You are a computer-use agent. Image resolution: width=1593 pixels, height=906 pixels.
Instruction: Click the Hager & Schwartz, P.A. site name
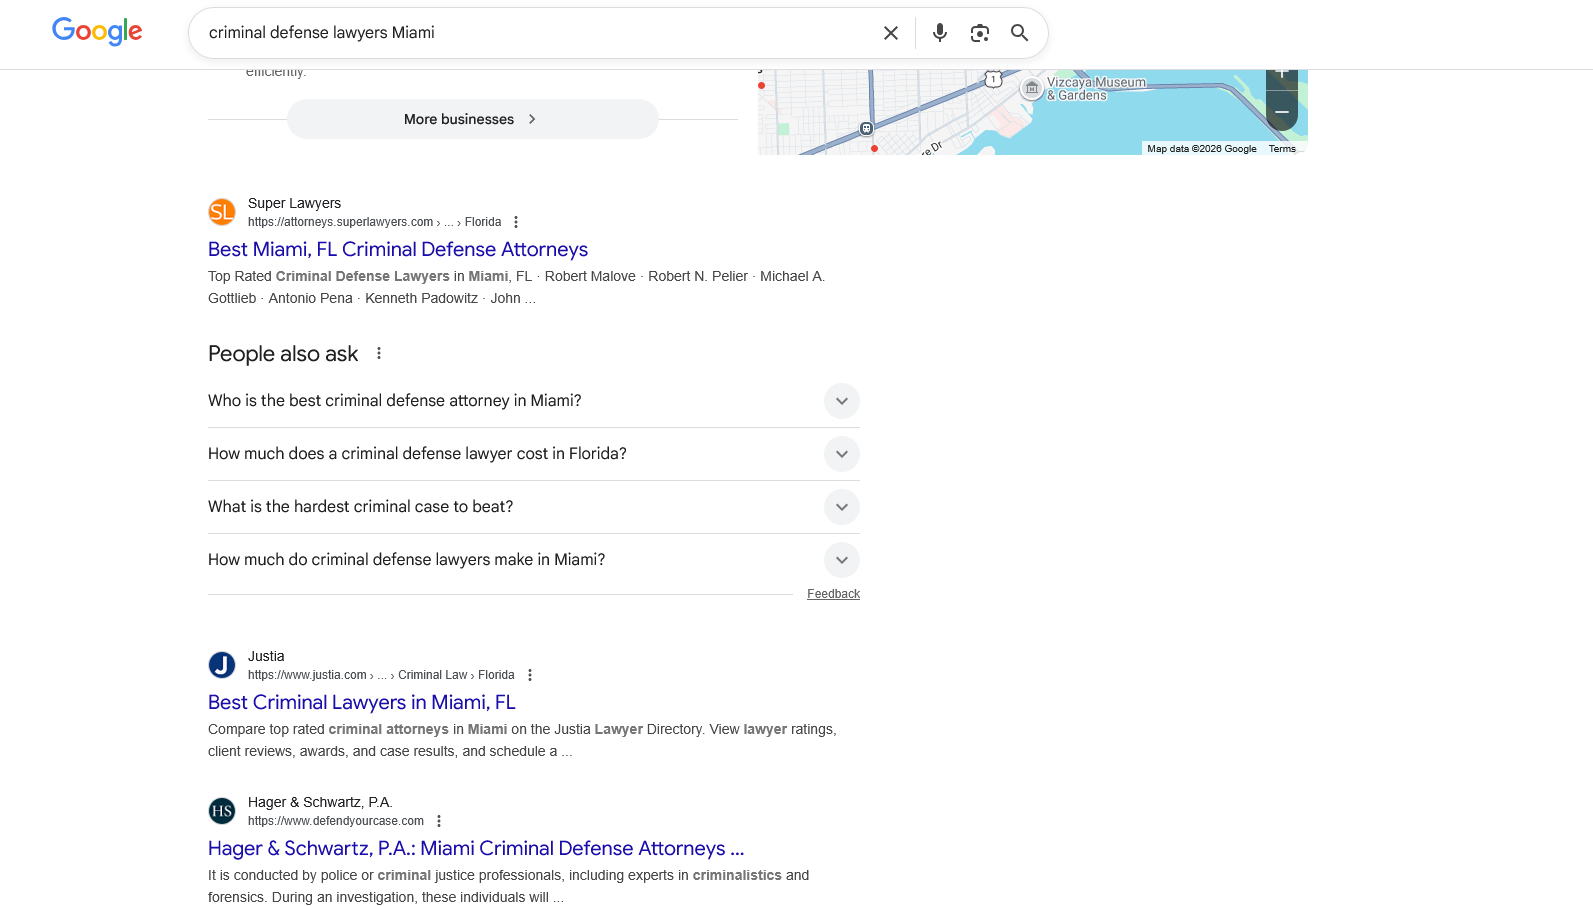click(320, 802)
